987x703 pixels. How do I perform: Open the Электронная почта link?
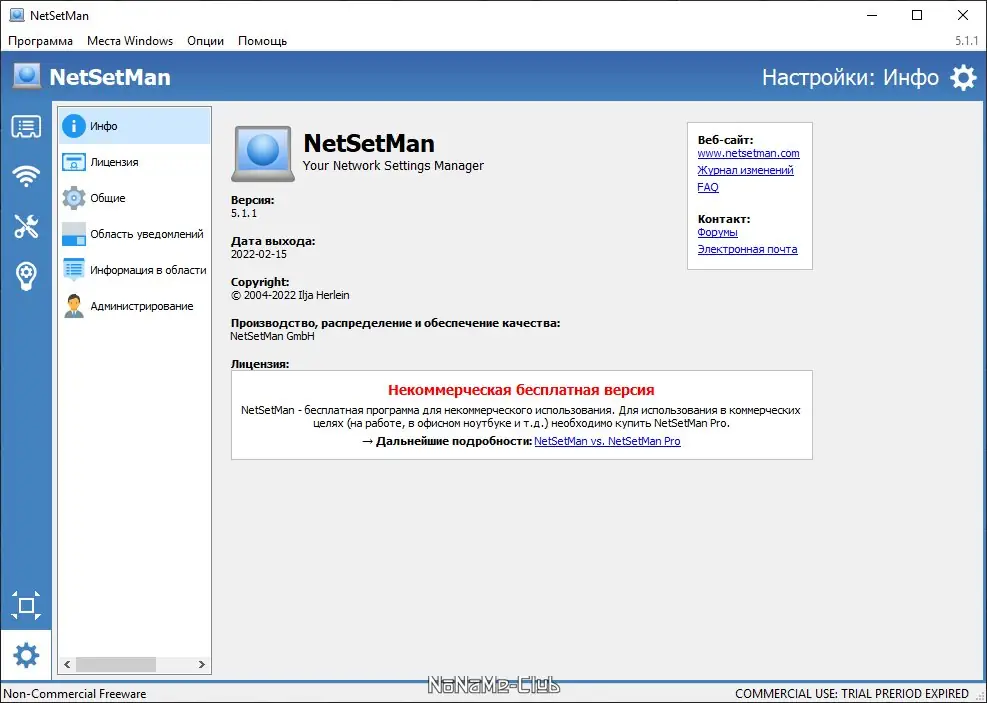(747, 249)
